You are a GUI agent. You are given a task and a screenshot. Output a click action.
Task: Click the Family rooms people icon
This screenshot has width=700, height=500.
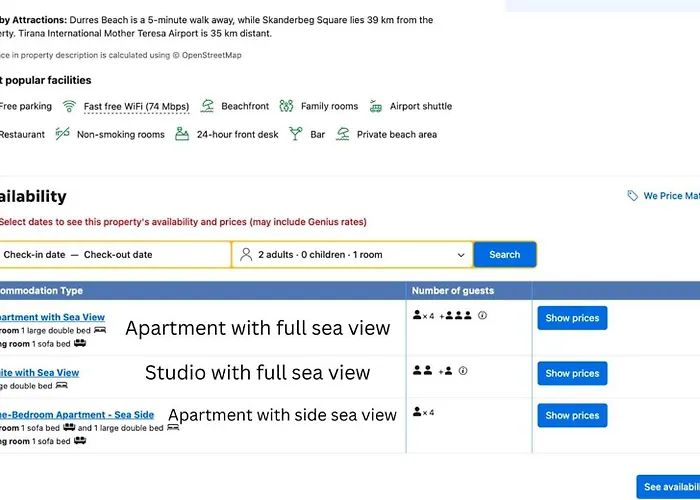pos(286,106)
